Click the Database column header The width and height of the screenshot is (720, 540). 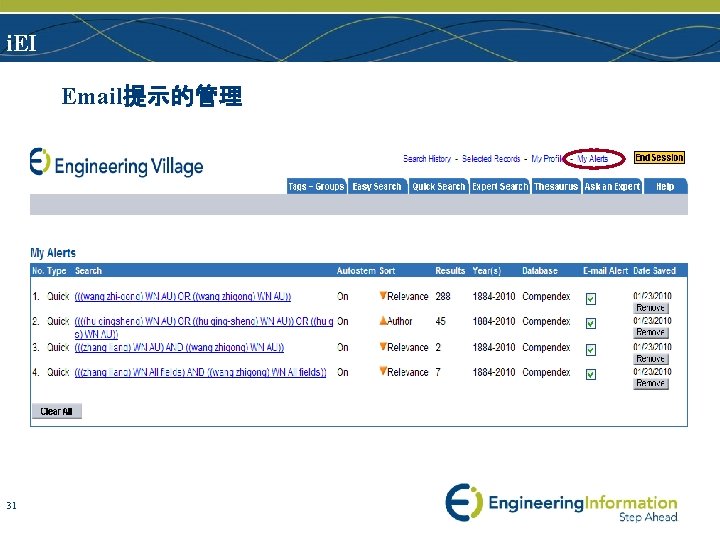(x=540, y=270)
